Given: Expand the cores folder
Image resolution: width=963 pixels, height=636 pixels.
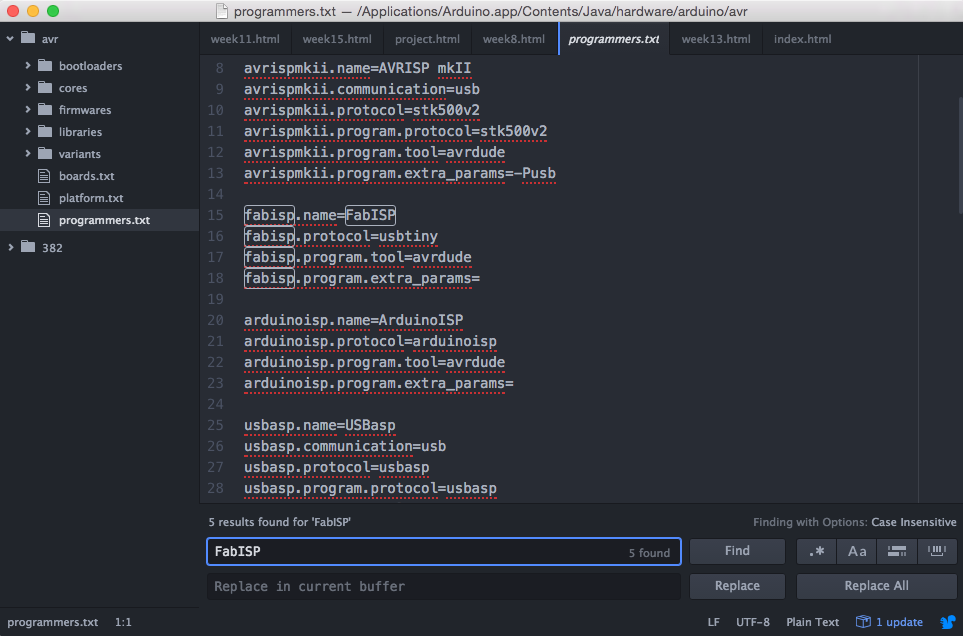Looking at the screenshot, I should click(x=28, y=87).
